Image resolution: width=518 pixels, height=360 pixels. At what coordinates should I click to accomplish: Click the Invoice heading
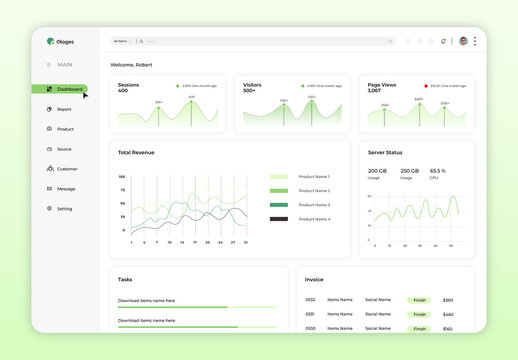tap(314, 279)
